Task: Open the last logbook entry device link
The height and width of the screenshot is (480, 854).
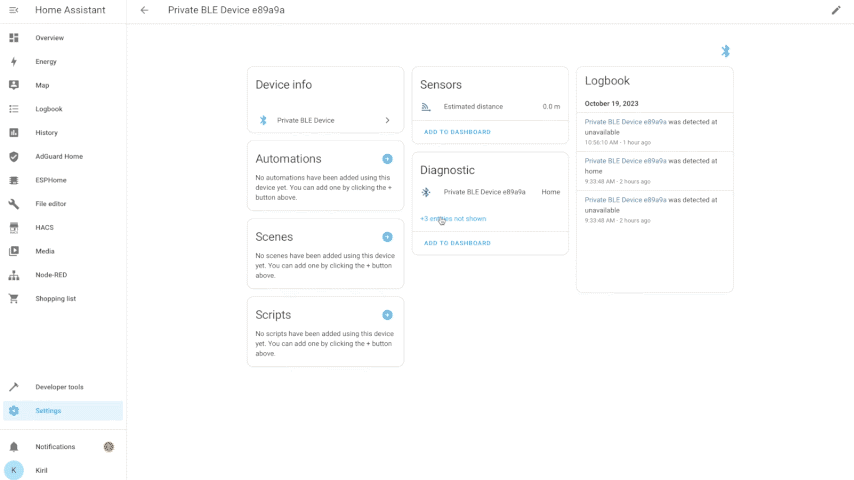Action: (x=625, y=200)
